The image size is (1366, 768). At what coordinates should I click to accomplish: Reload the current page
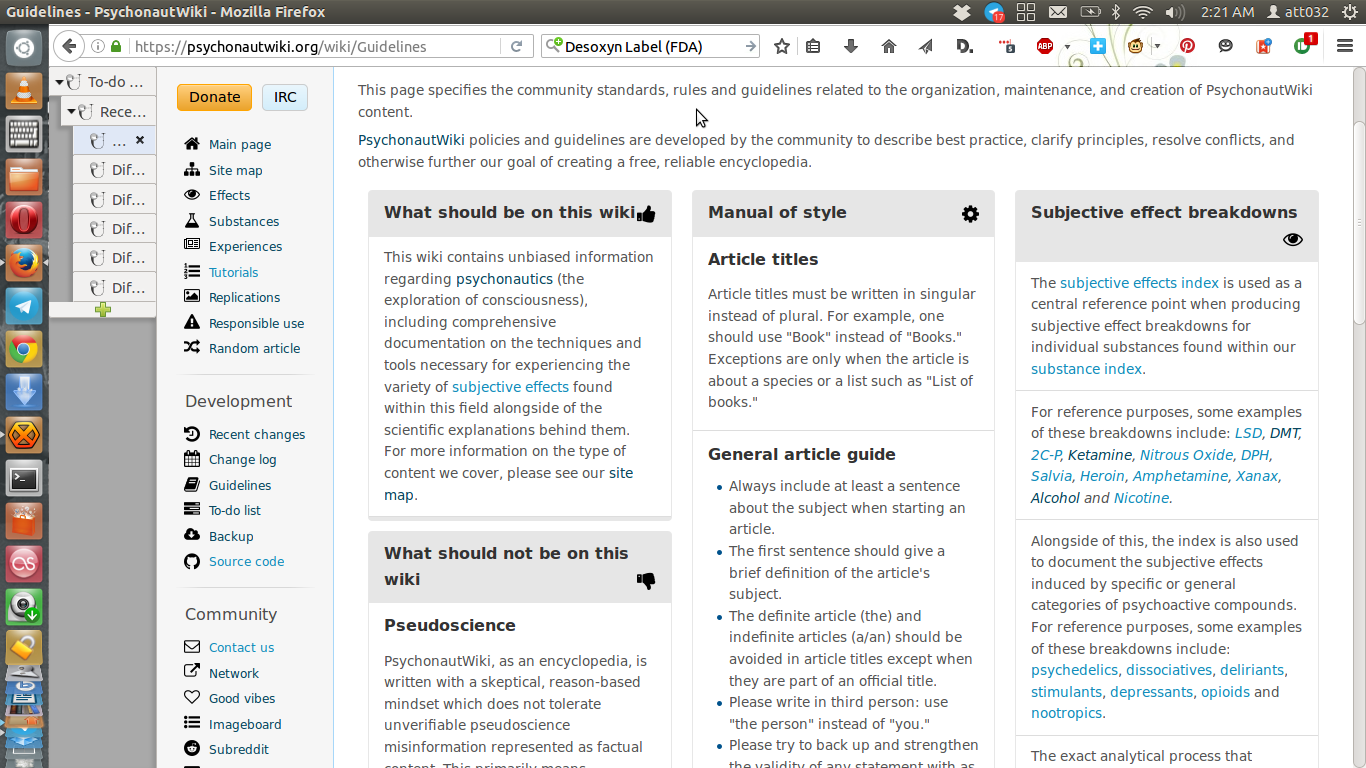coord(516,46)
